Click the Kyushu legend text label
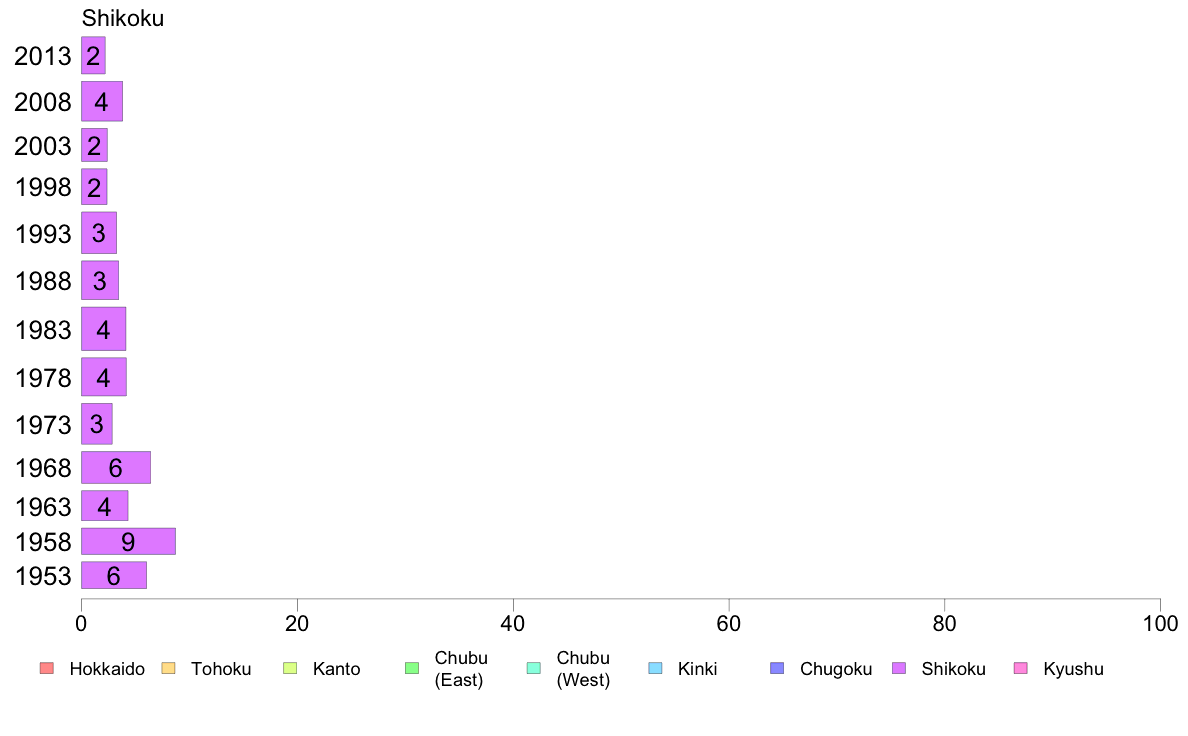This screenshot has width=1188, height=736. [x=1073, y=669]
